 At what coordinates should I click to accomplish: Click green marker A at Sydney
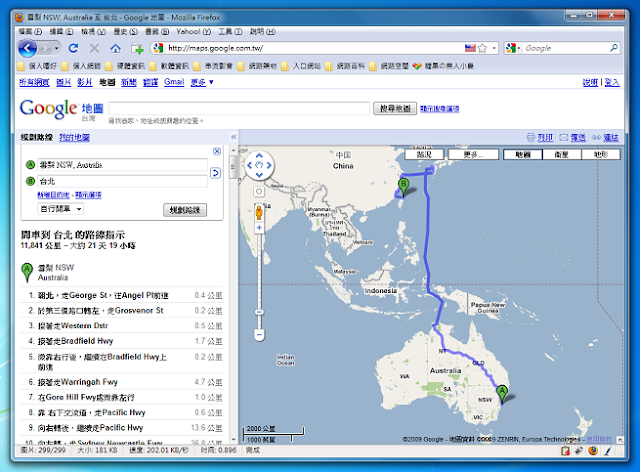pyautogui.click(x=502, y=395)
